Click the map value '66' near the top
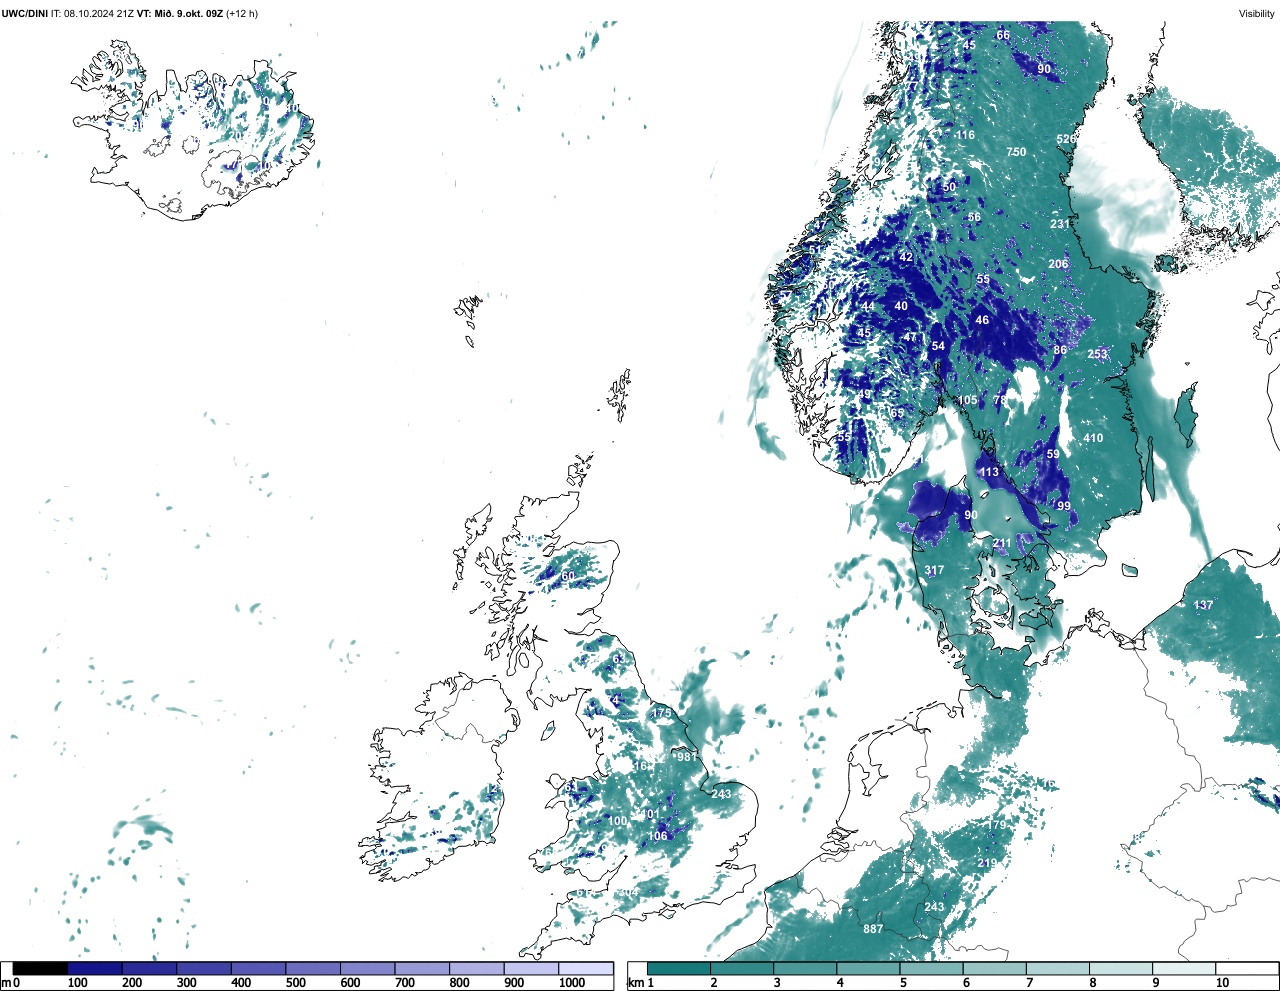 click(1003, 35)
